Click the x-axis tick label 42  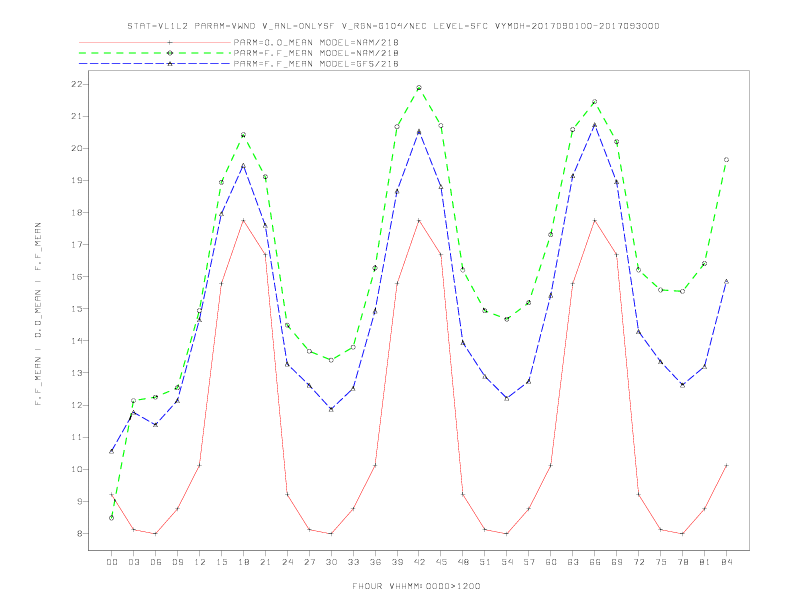[x=419, y=562]
